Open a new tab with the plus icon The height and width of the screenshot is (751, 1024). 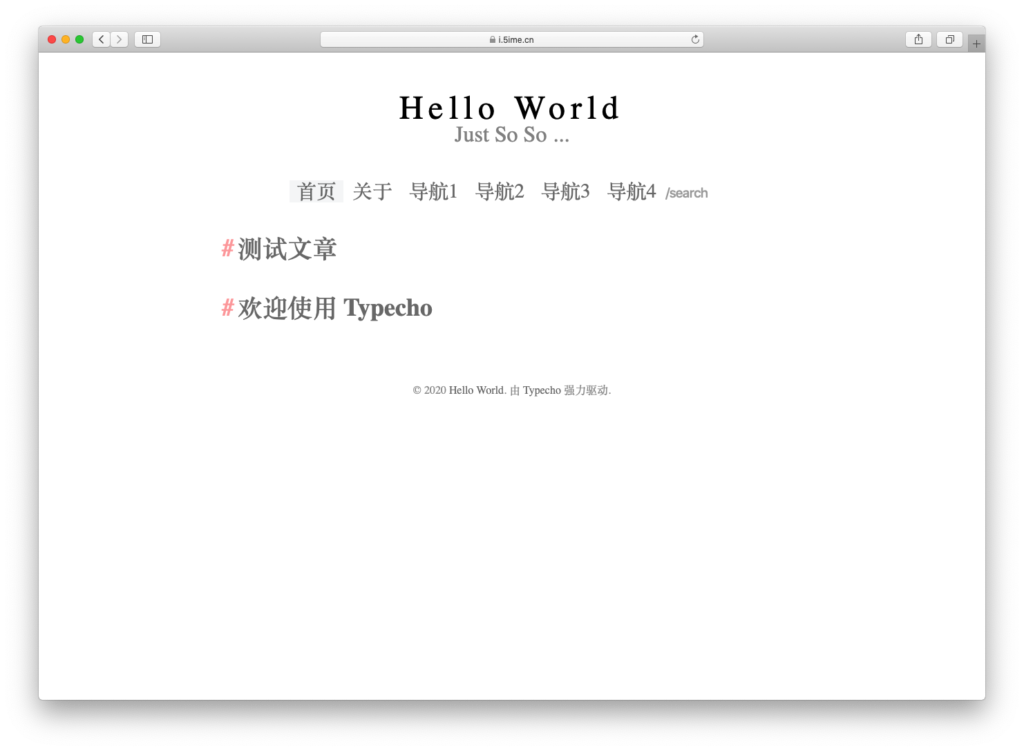(x=975, y=43)
